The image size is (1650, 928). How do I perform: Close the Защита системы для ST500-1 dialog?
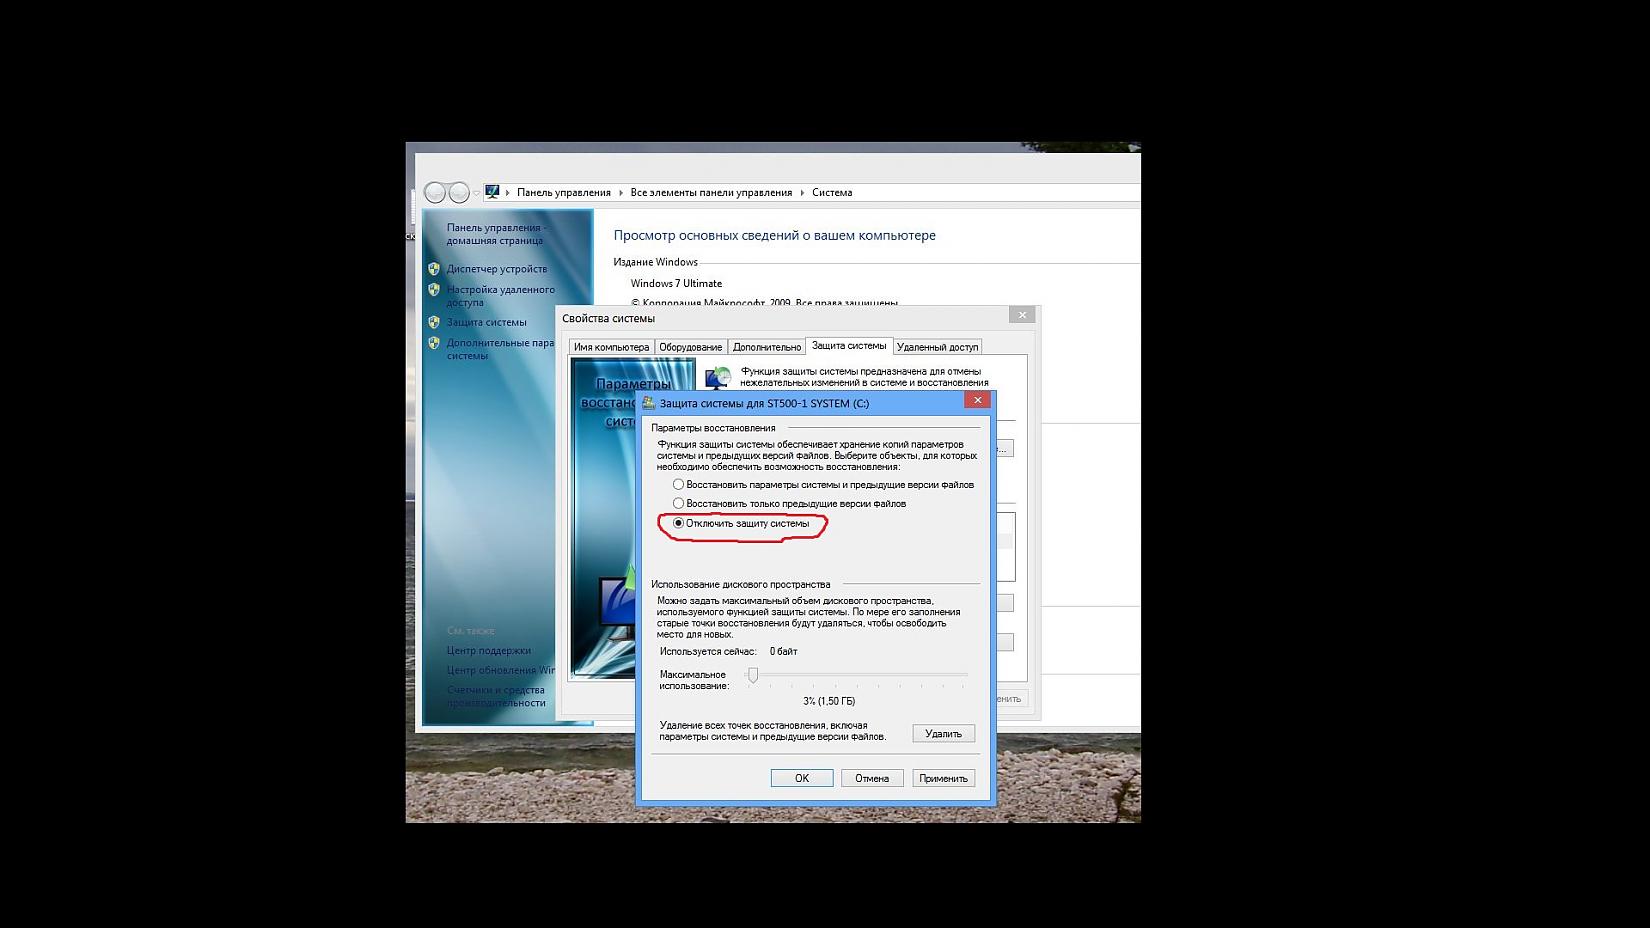tap(978, 400)
